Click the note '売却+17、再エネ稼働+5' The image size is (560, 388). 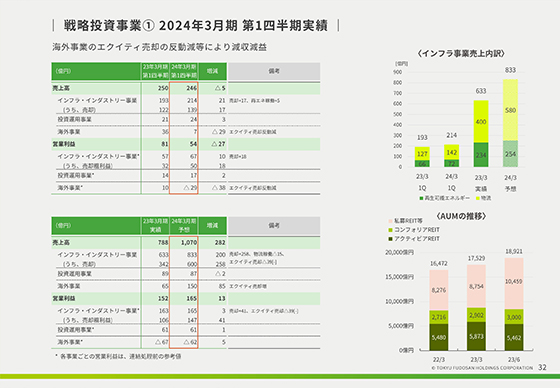click(x=255, y=101)
